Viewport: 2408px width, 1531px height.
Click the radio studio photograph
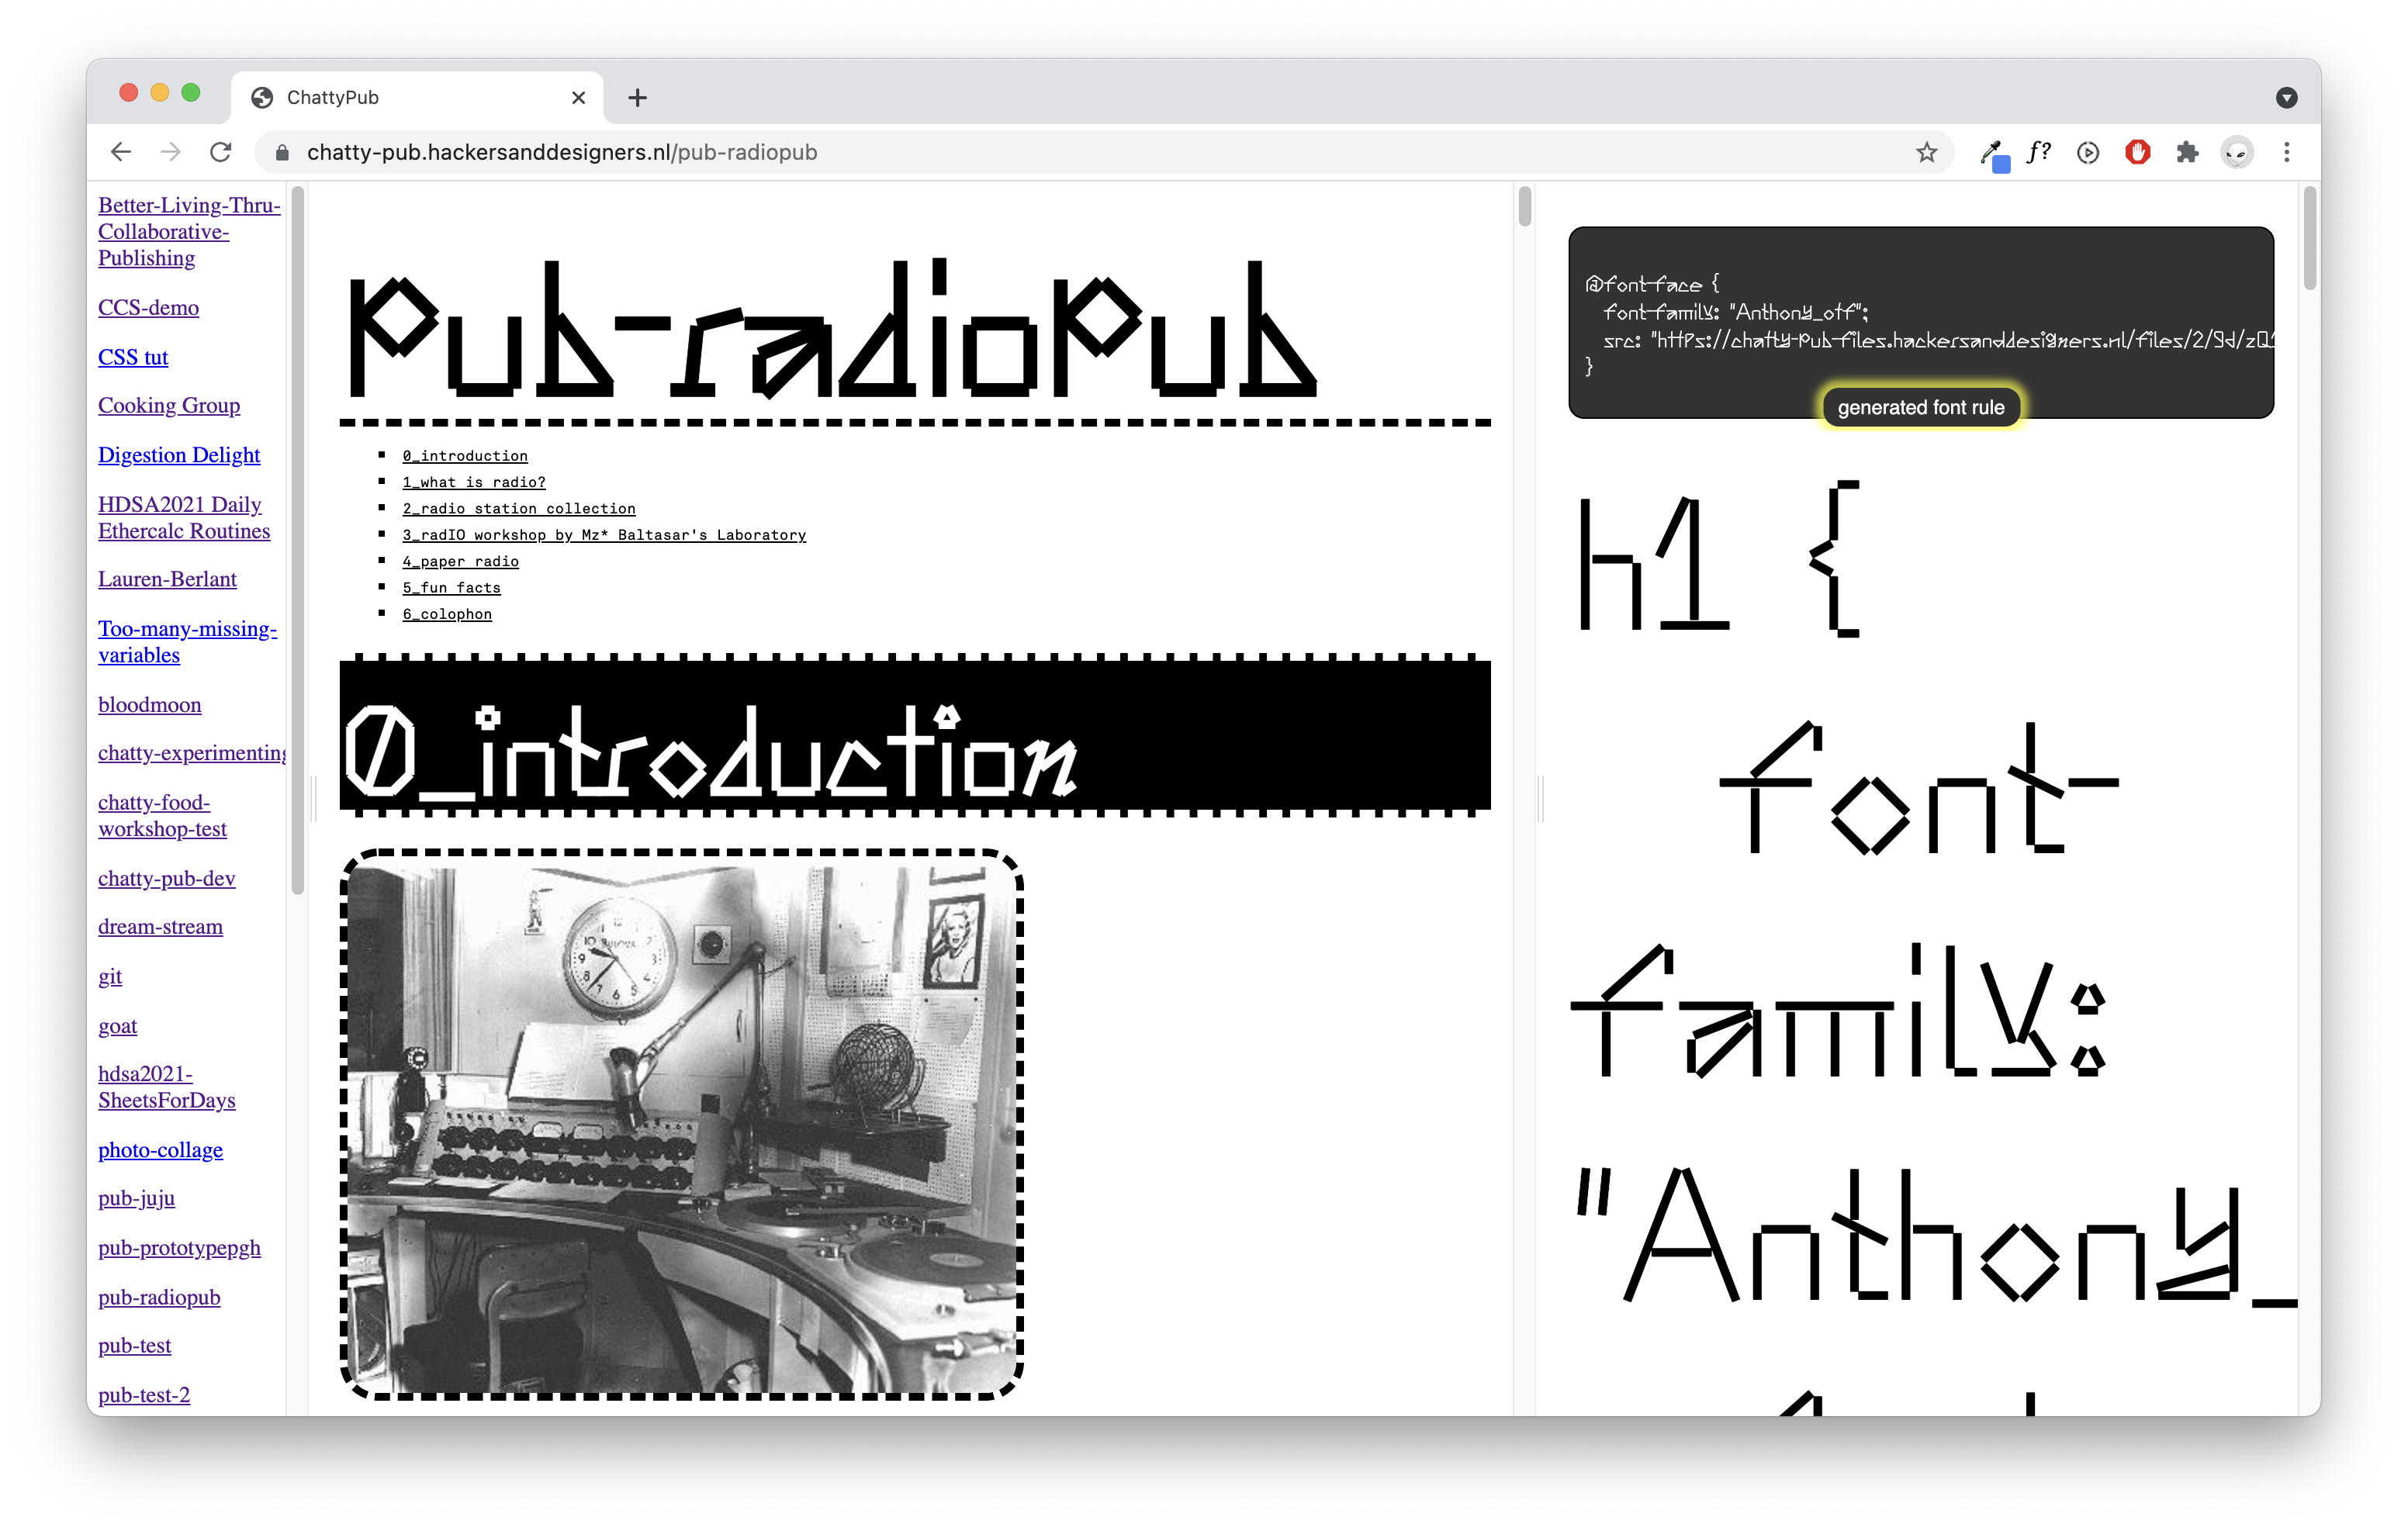coord(682,1125)
